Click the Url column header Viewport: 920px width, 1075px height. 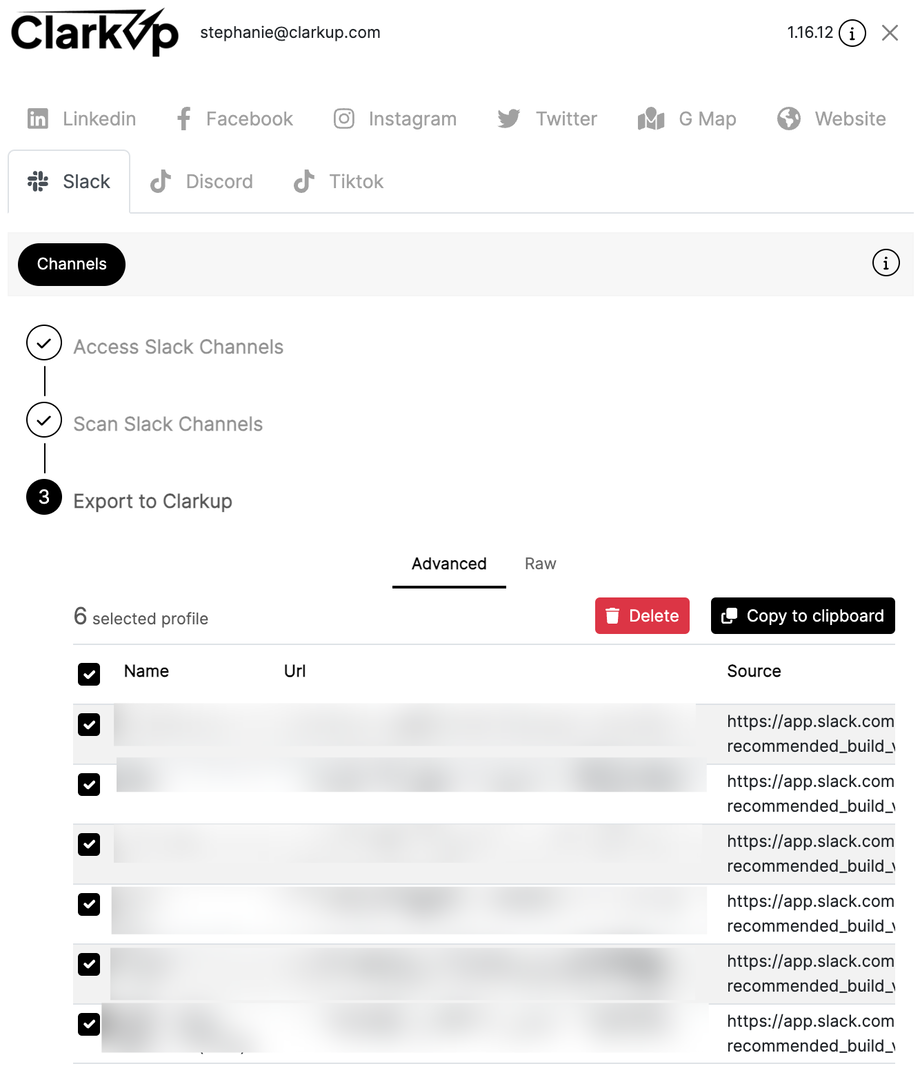coord(295,671)
